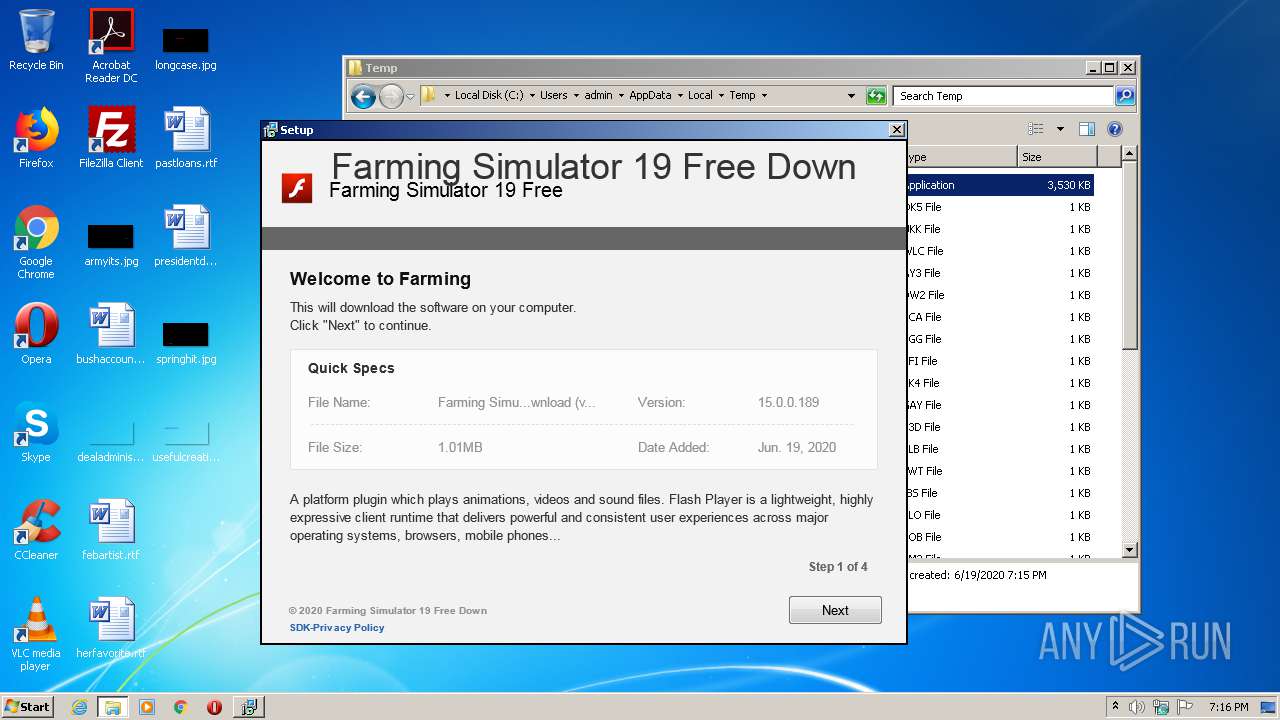The width and height of the screenshot is (1280, 720).
Task: Click the Flash Player logo in Setup
Action: point(297,187)
